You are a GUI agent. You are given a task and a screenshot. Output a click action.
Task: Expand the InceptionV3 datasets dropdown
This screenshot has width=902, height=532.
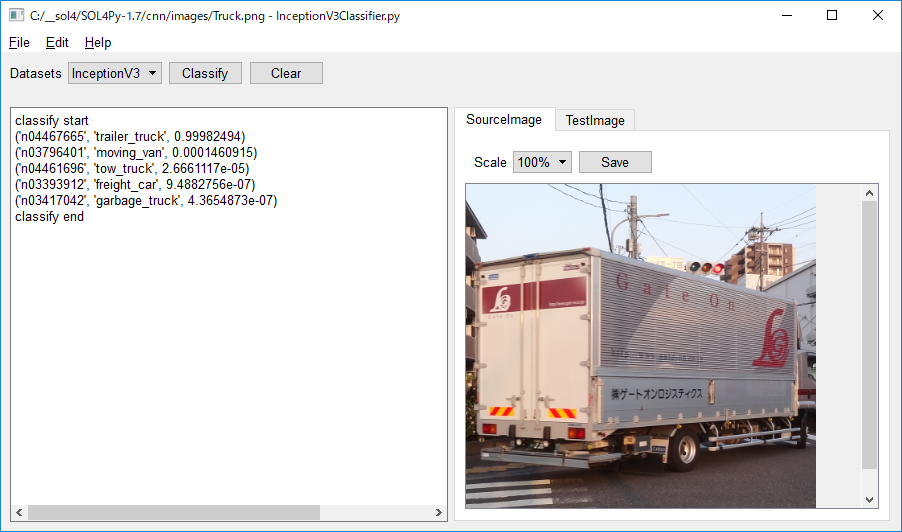point(114,73)
